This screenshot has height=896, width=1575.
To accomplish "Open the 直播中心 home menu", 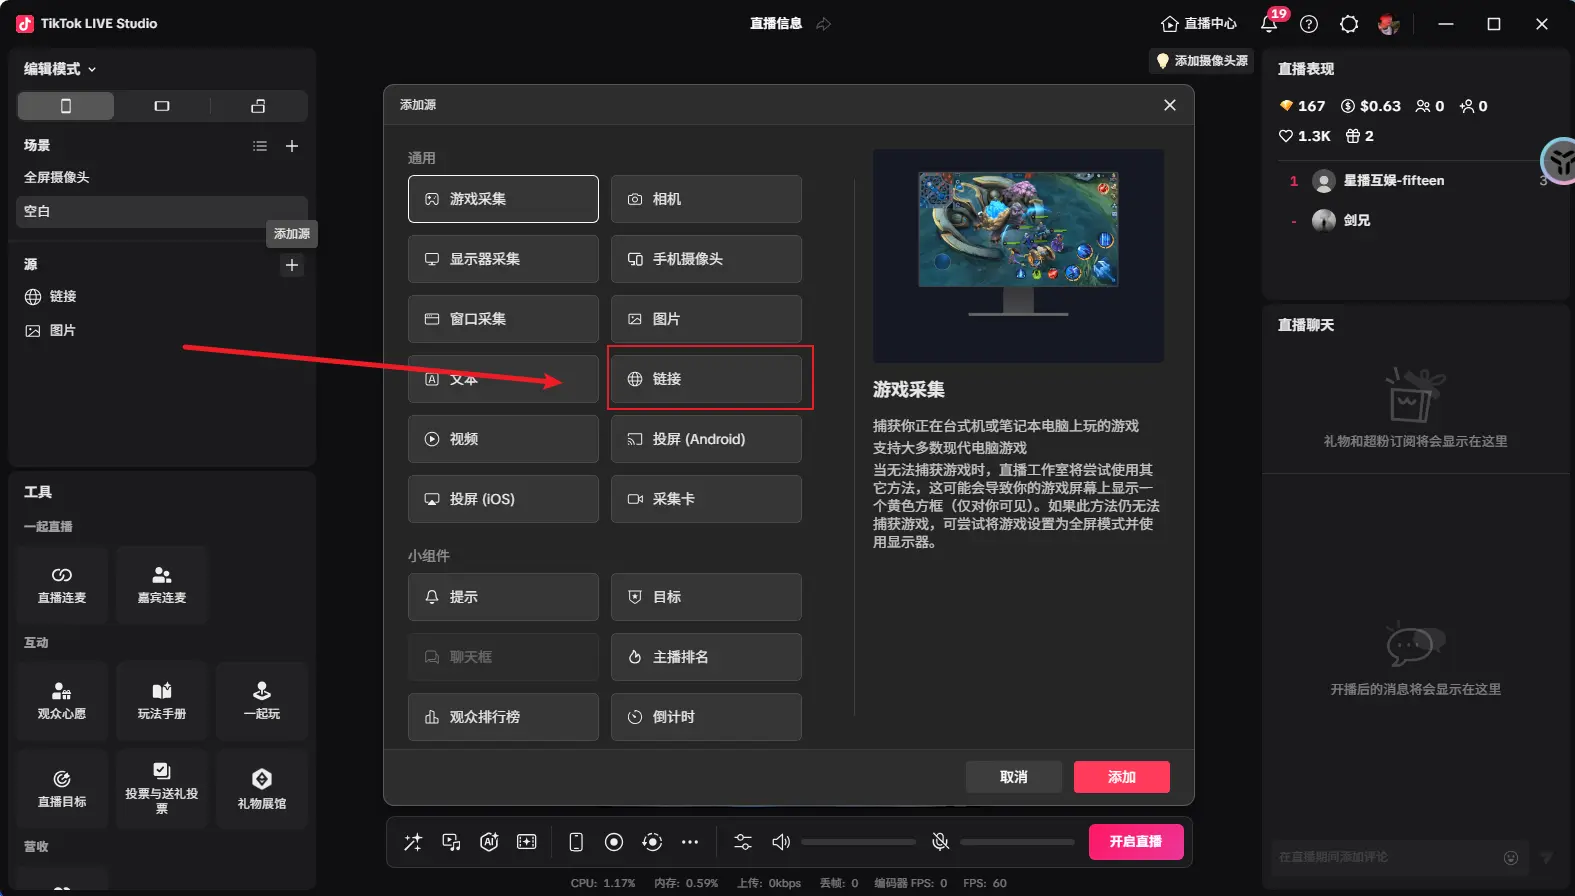I will (1198, 24).
